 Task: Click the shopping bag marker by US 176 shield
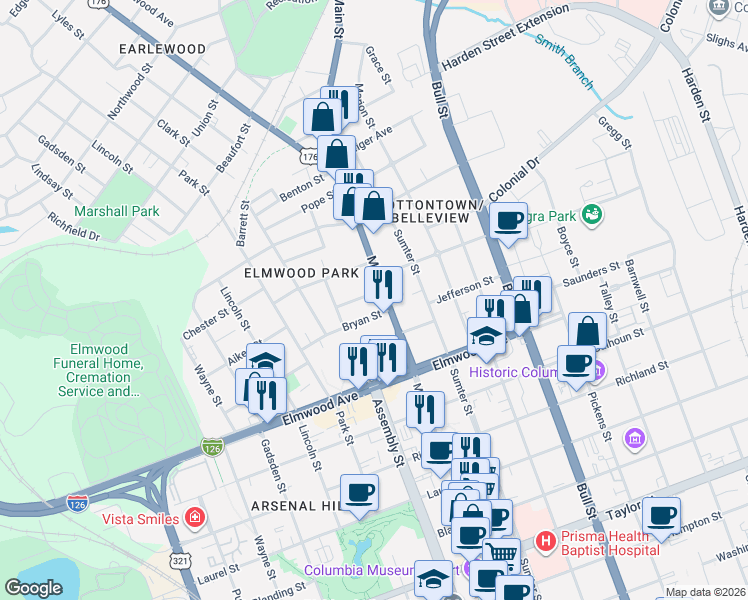point(336,154)
